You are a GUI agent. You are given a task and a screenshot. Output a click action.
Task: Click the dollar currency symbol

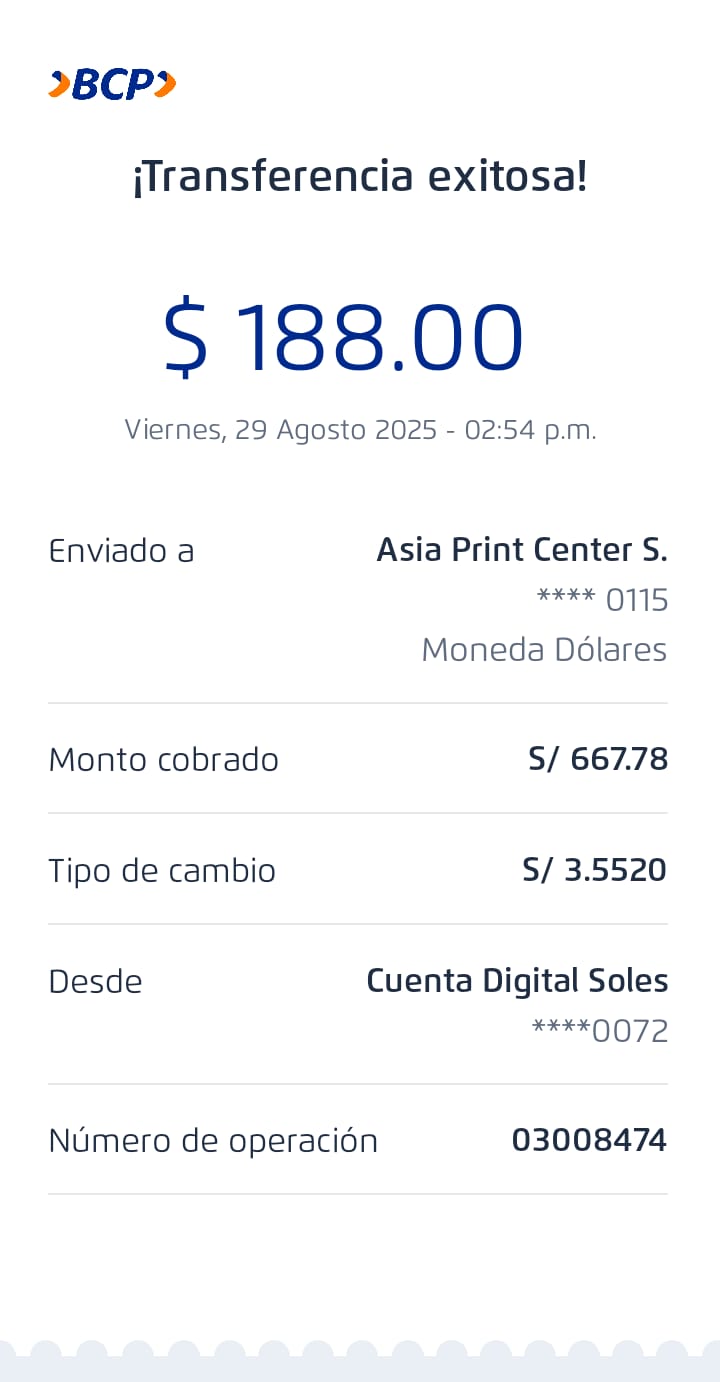point(186,338)
